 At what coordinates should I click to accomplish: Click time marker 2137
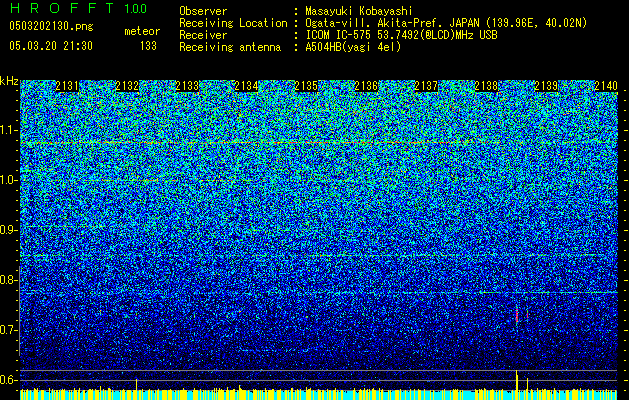point(426,86)
